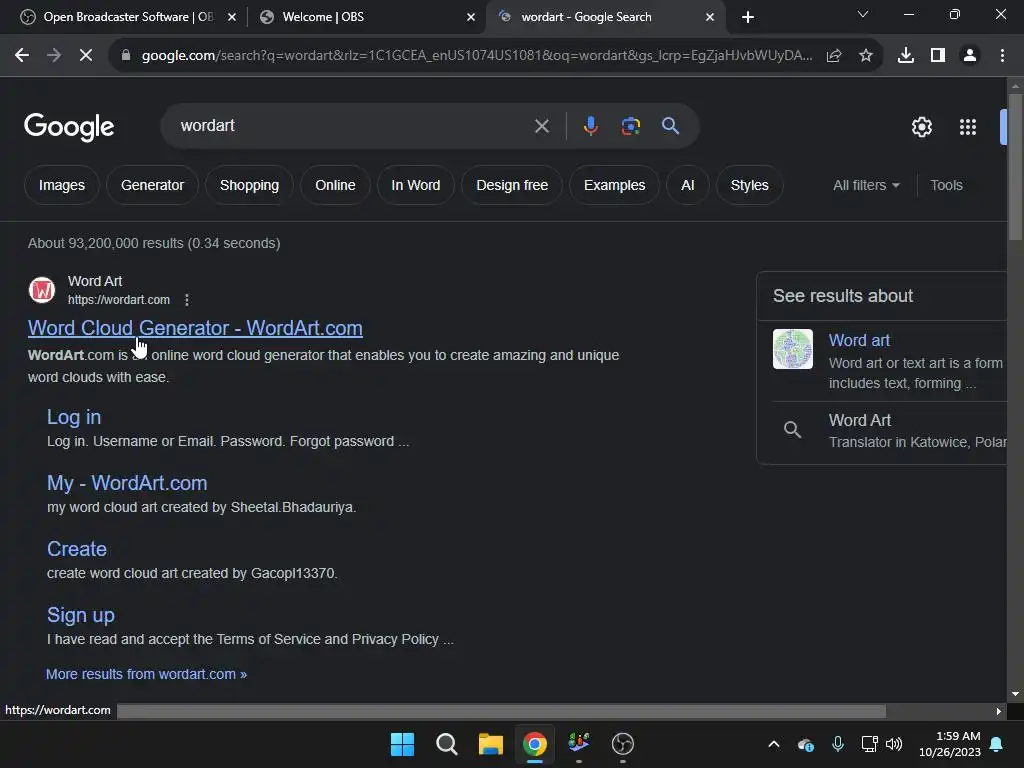Screen dimensions: 1024x768
Task: View site information lock icon
Action: (x=126, y=56)
